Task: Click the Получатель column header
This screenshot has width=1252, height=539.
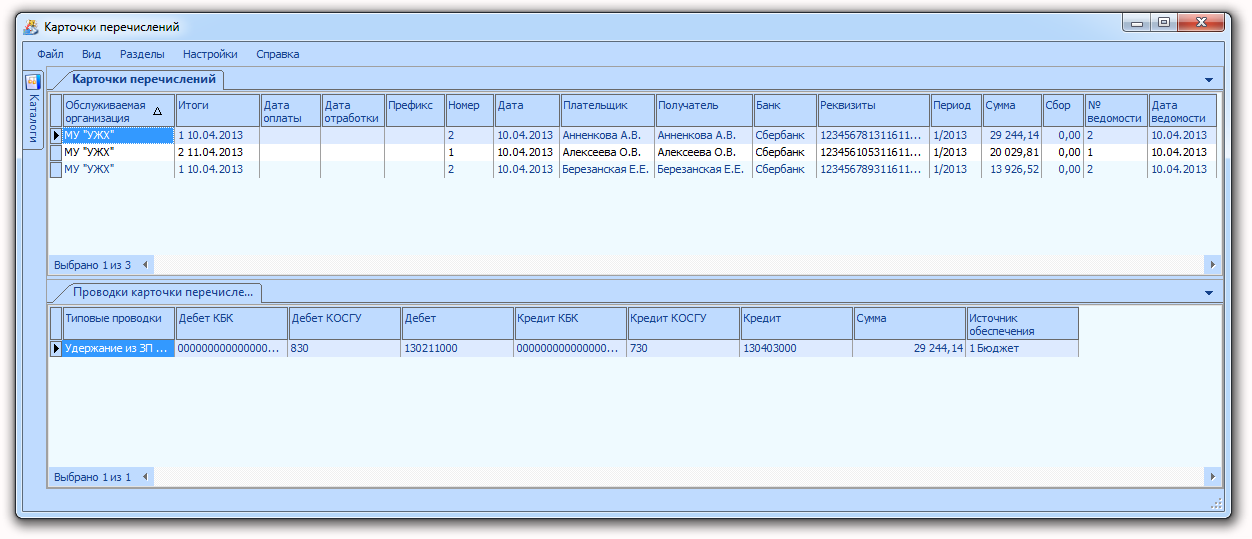Action: [x=704, y=111]
